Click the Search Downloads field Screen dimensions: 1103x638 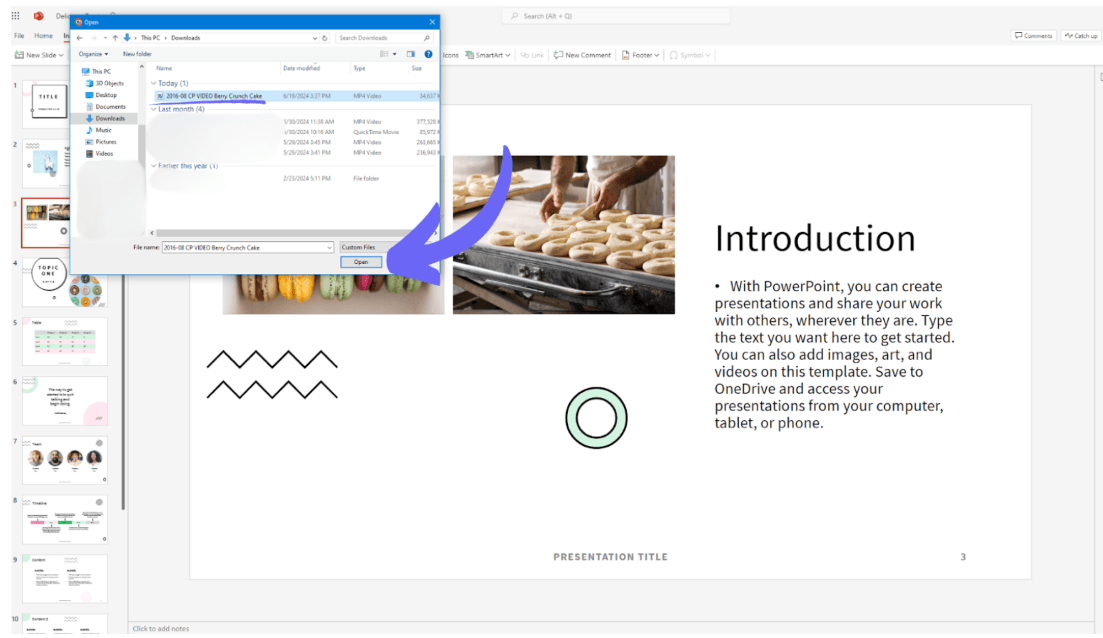(380, 38)
